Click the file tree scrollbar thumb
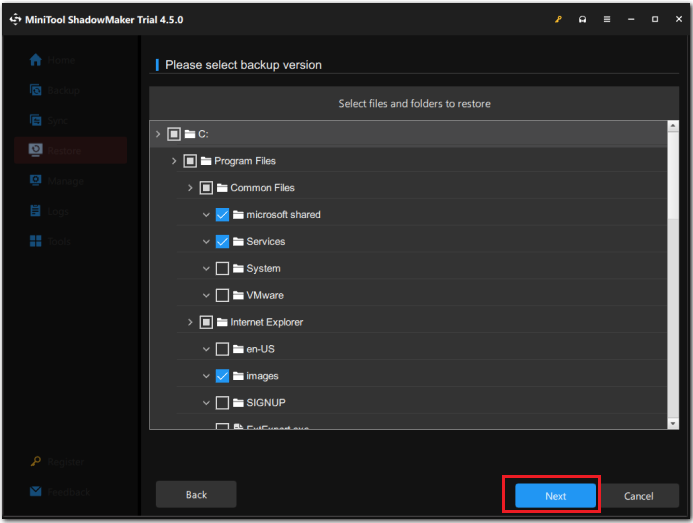The width and height of the screenshot is (693, 523). (673, 175)
